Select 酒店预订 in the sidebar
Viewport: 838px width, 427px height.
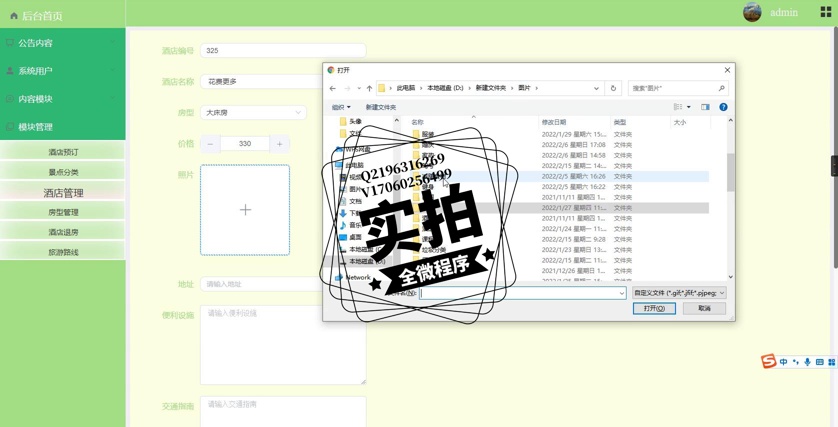(63, 152)
